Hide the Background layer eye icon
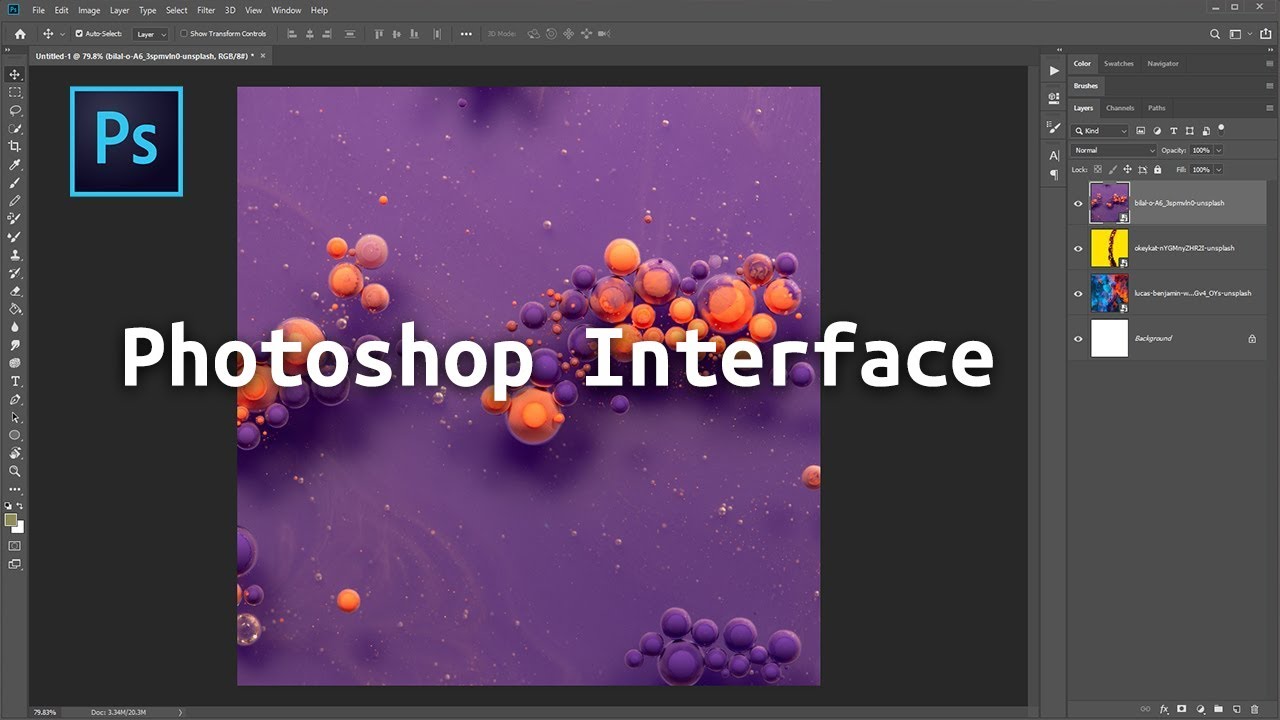 [x=1078, y=338]
